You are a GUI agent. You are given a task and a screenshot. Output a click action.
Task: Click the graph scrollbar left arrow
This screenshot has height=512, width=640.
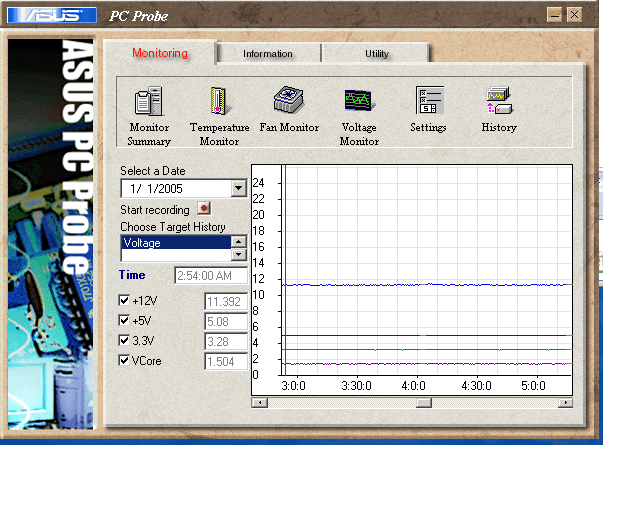260,403
